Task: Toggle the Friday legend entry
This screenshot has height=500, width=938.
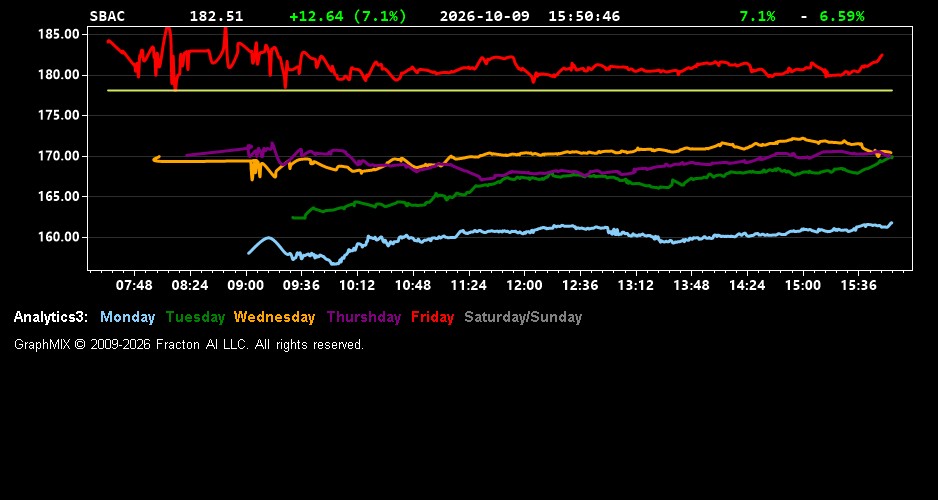Action: [x=433, y=317]
